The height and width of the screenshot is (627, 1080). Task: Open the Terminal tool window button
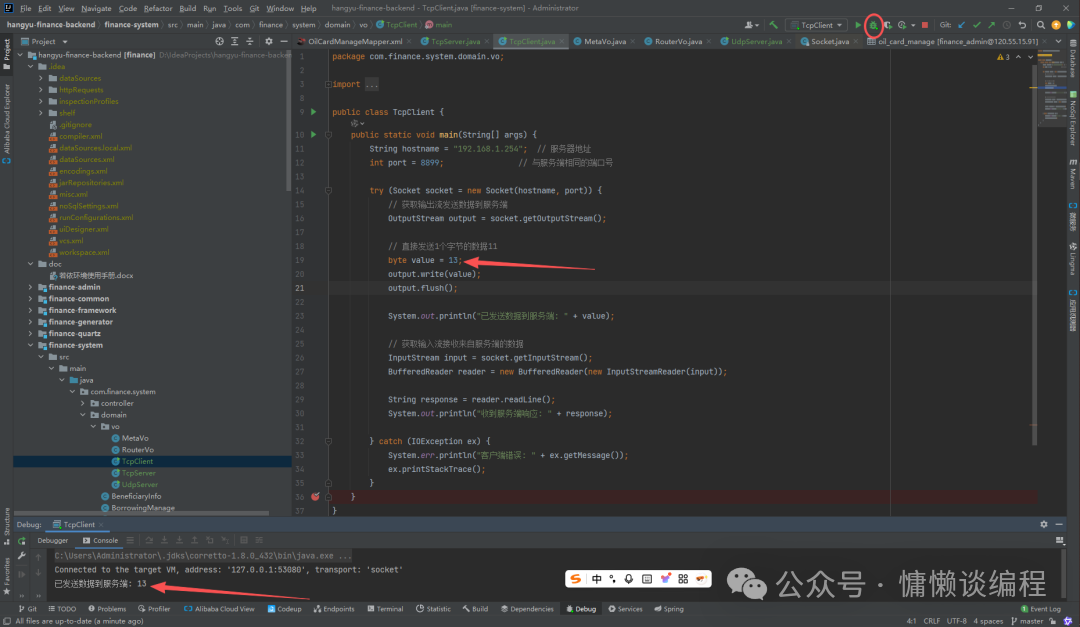pyautogui.click(x=385, y=609)
